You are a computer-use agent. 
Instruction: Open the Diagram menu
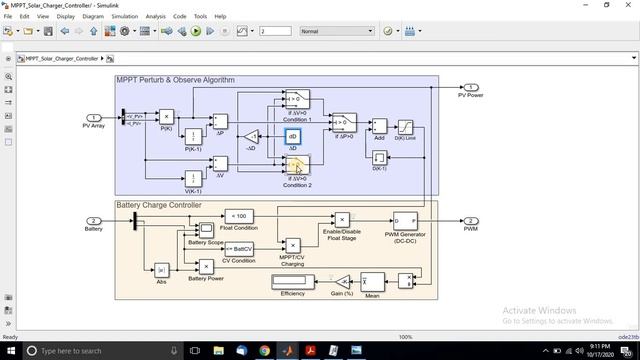93,16
